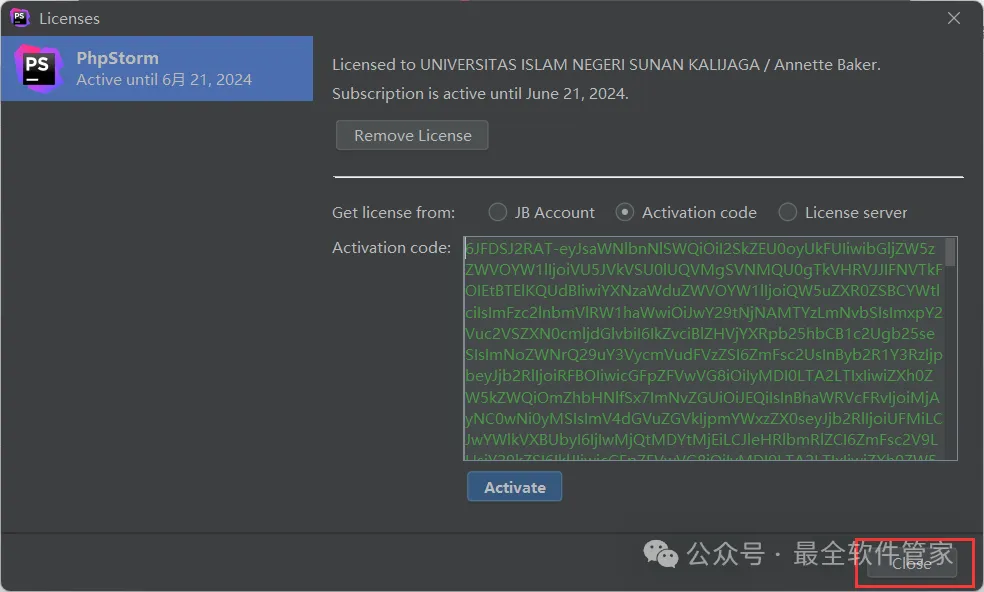Click the Activate button
This screenshot has height=592, width=984.
click(515, 487)
